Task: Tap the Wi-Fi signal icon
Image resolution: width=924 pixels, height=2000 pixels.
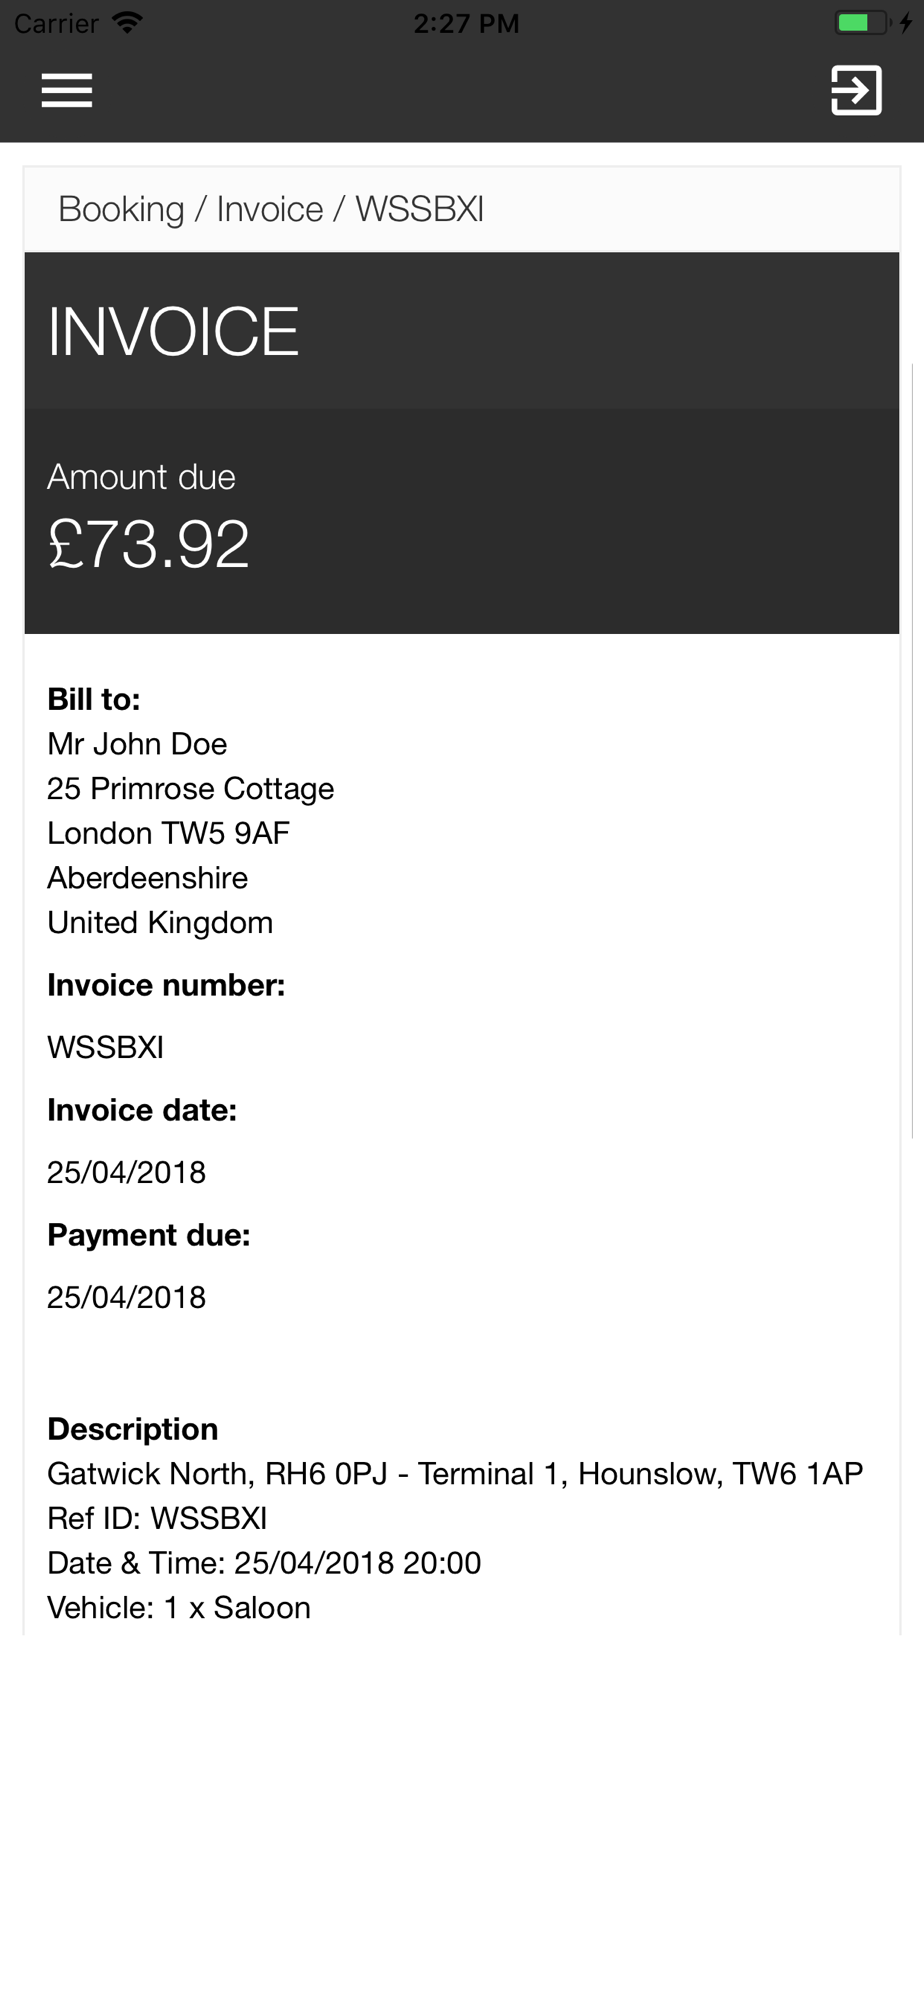Action: (x=127, y=23)
